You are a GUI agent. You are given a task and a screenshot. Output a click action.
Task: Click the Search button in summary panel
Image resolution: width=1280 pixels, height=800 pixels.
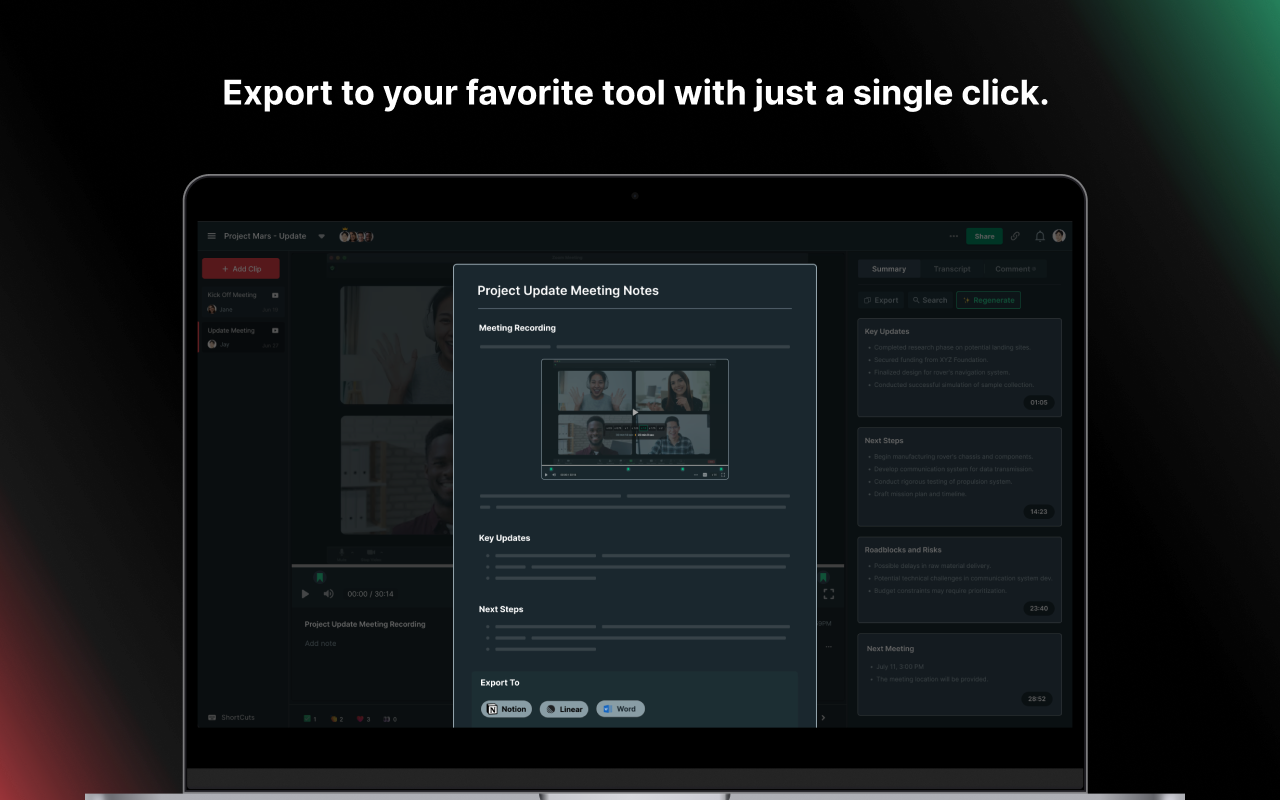pos(930,300)
